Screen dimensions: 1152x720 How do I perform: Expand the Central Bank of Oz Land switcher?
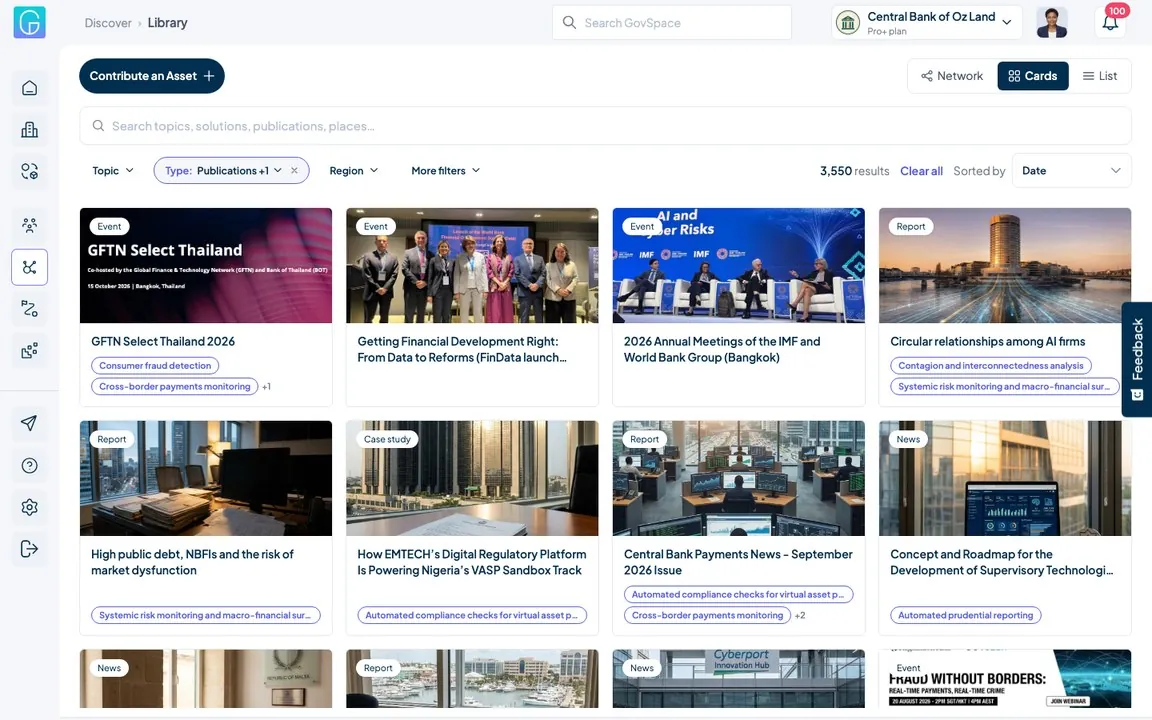[929, 23]
